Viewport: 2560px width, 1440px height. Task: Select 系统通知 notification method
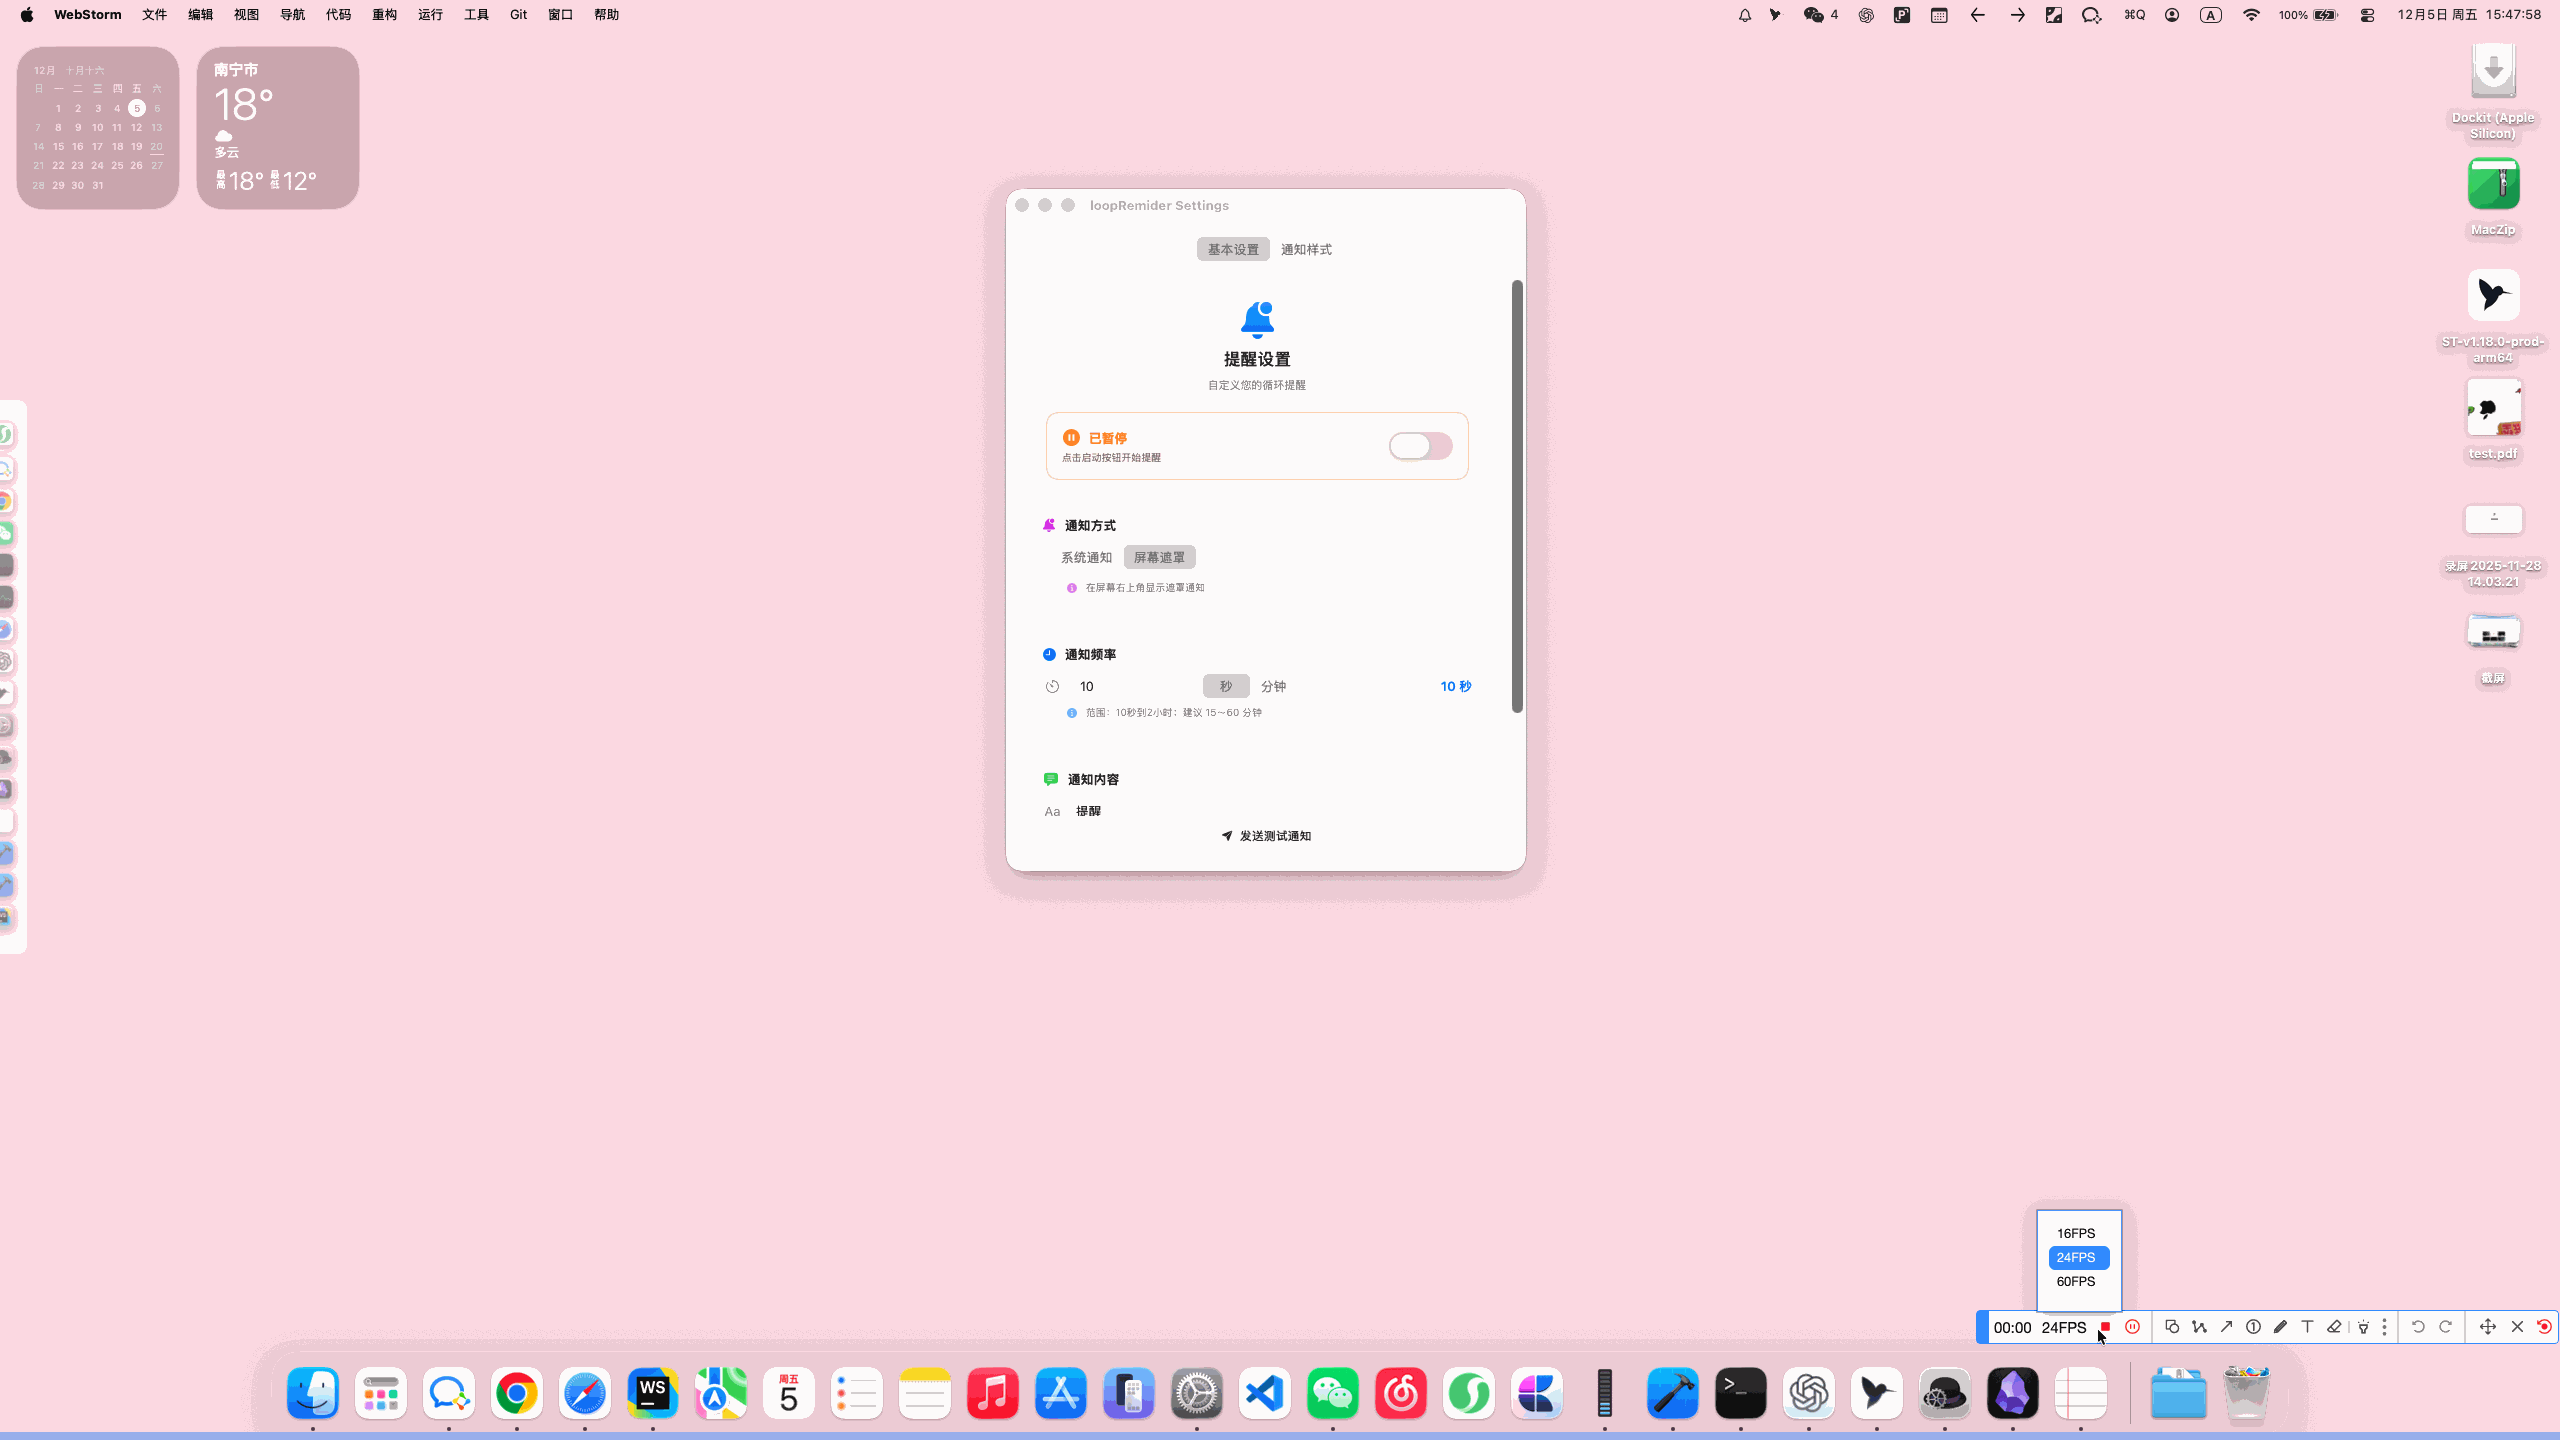tap(1086, 557)
